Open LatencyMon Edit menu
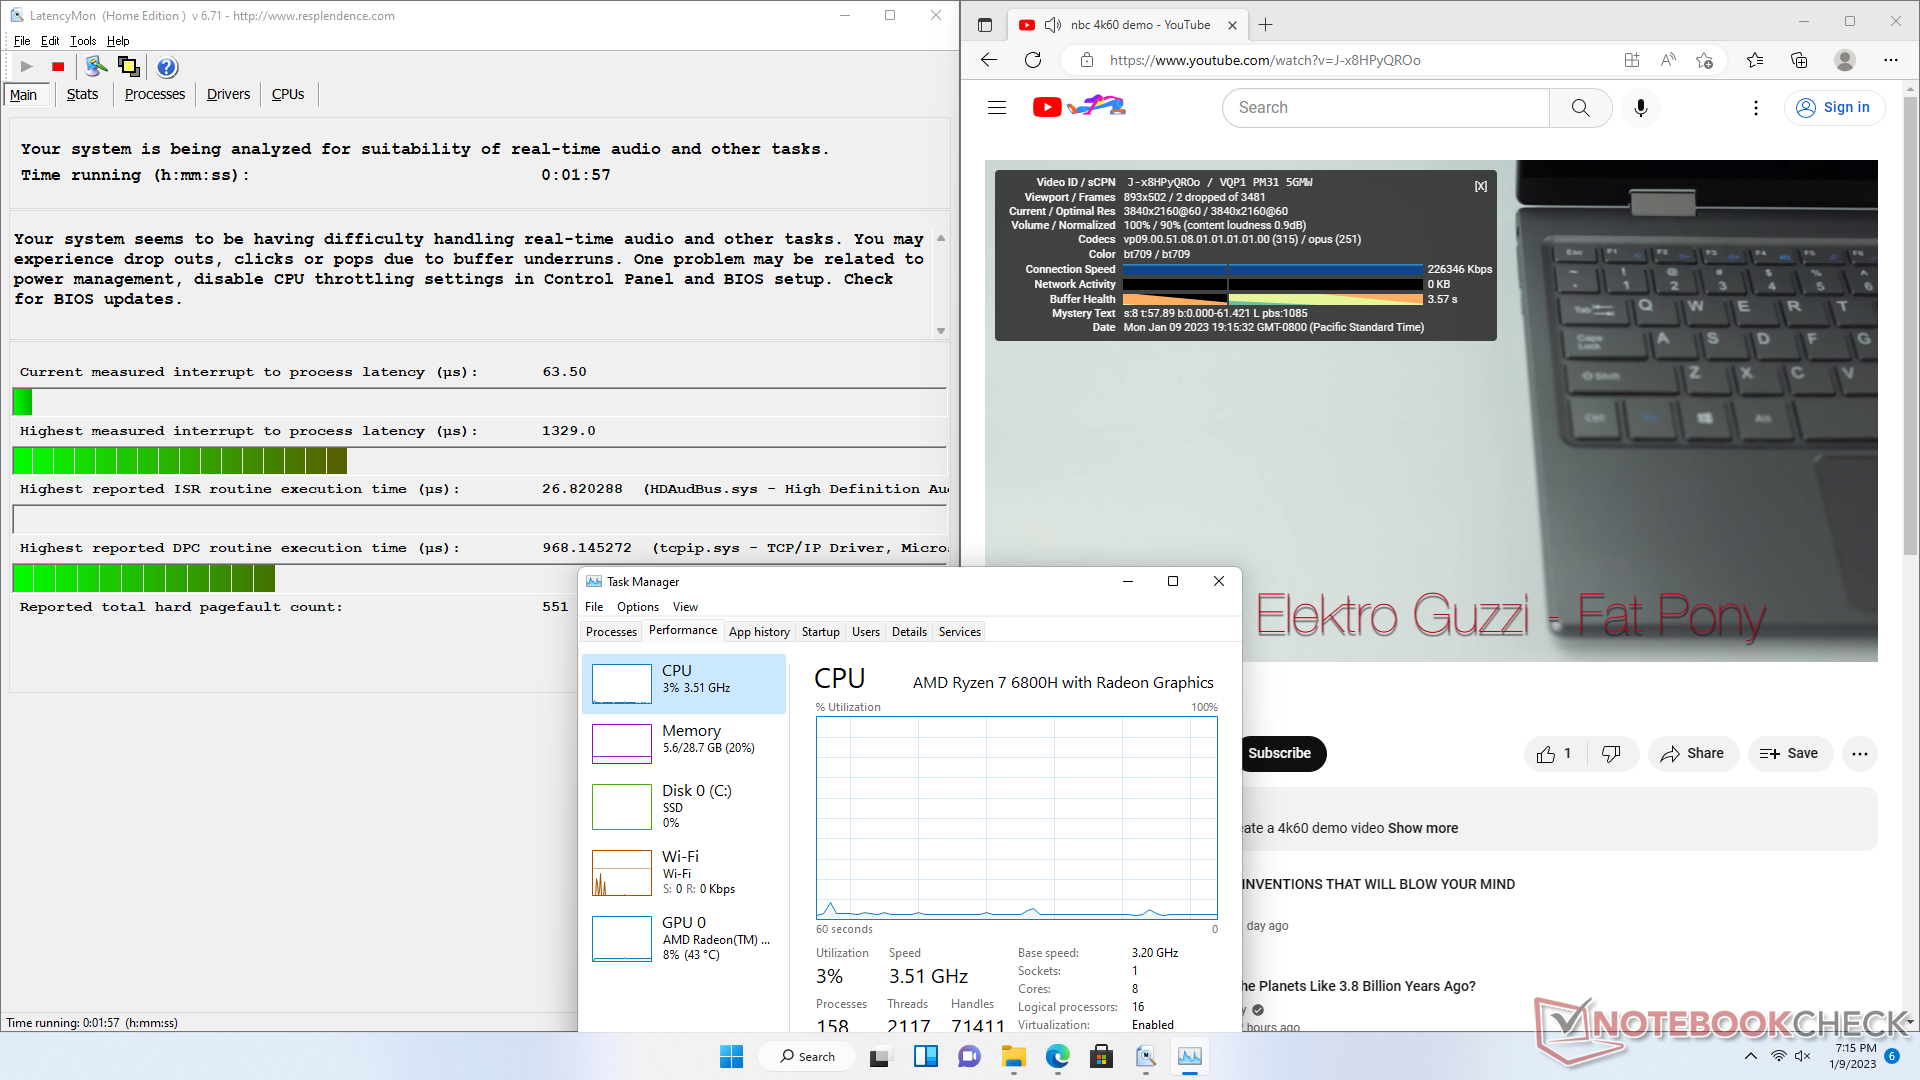The image size is (1920, 1080). click(x=50, y=41)
